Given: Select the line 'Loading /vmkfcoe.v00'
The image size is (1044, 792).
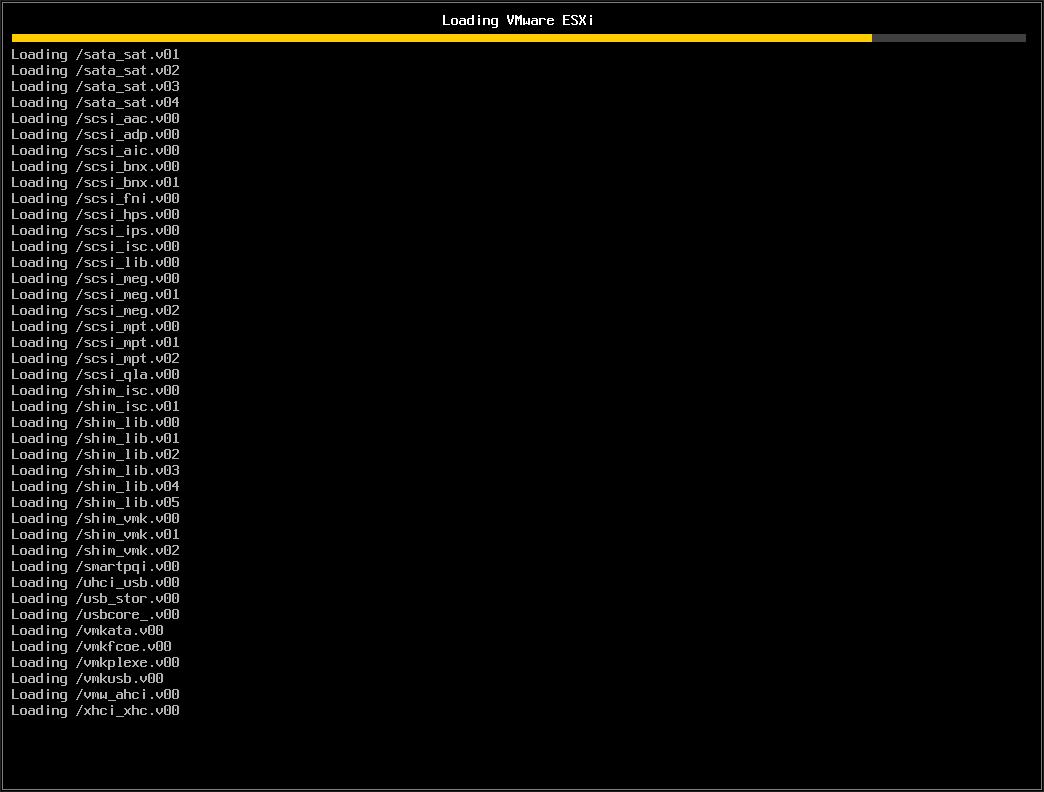Looking at the screenshot, I should 91,646.
